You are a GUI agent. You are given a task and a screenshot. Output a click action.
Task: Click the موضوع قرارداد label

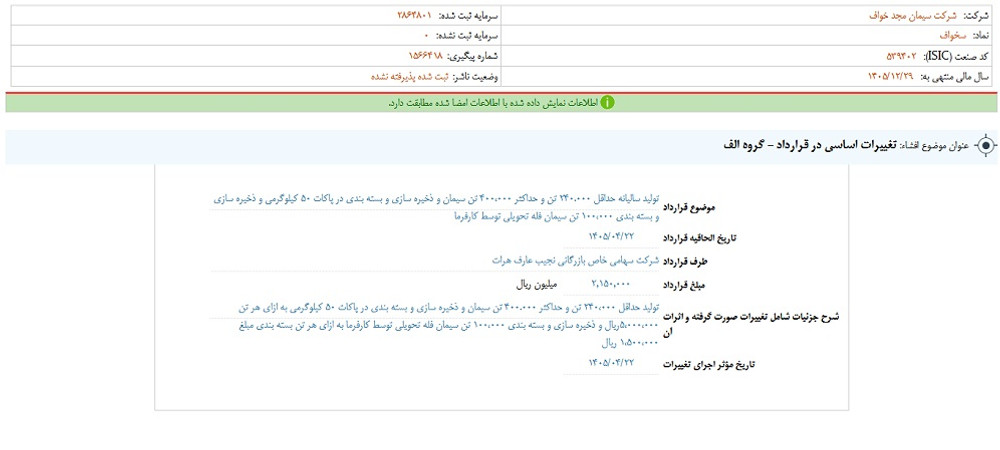689,208
